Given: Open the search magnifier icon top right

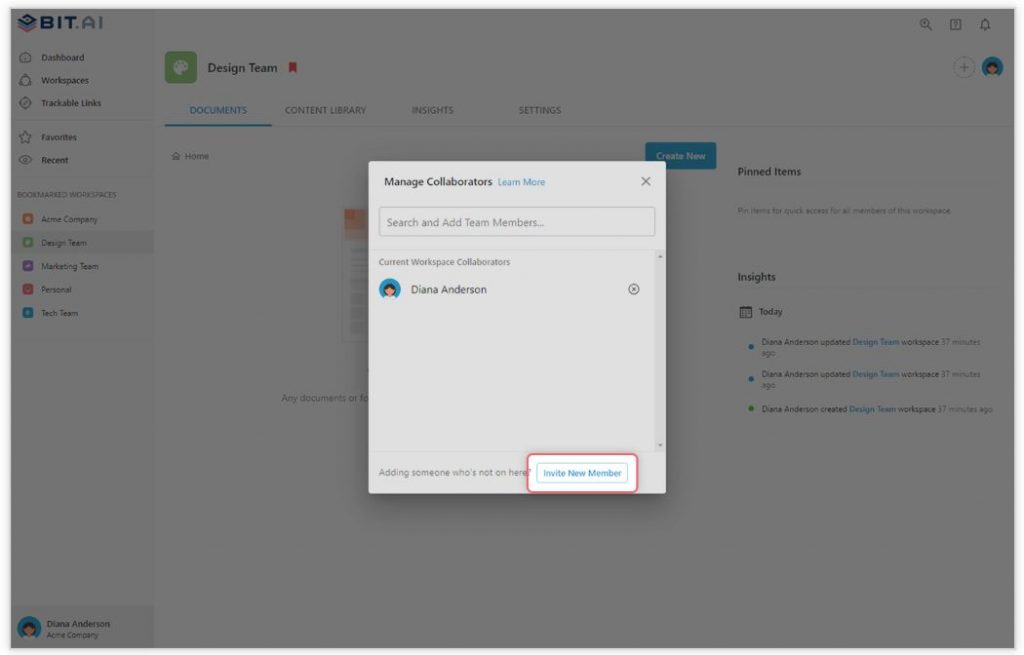Looking at the screenshot, I should (925, 24).
